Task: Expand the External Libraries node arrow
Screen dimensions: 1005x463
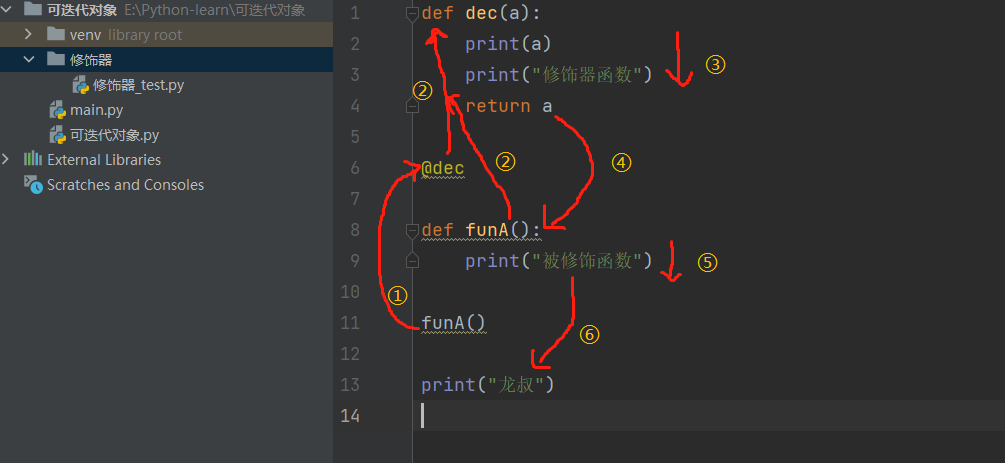Action: click(x=8, y=160)
